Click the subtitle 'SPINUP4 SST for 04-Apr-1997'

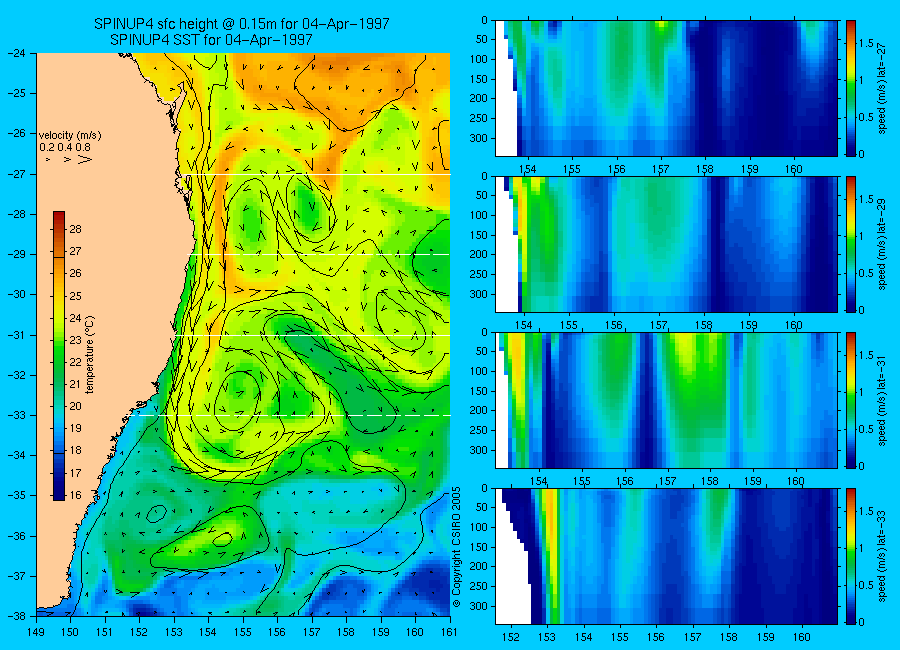point(211,40)
